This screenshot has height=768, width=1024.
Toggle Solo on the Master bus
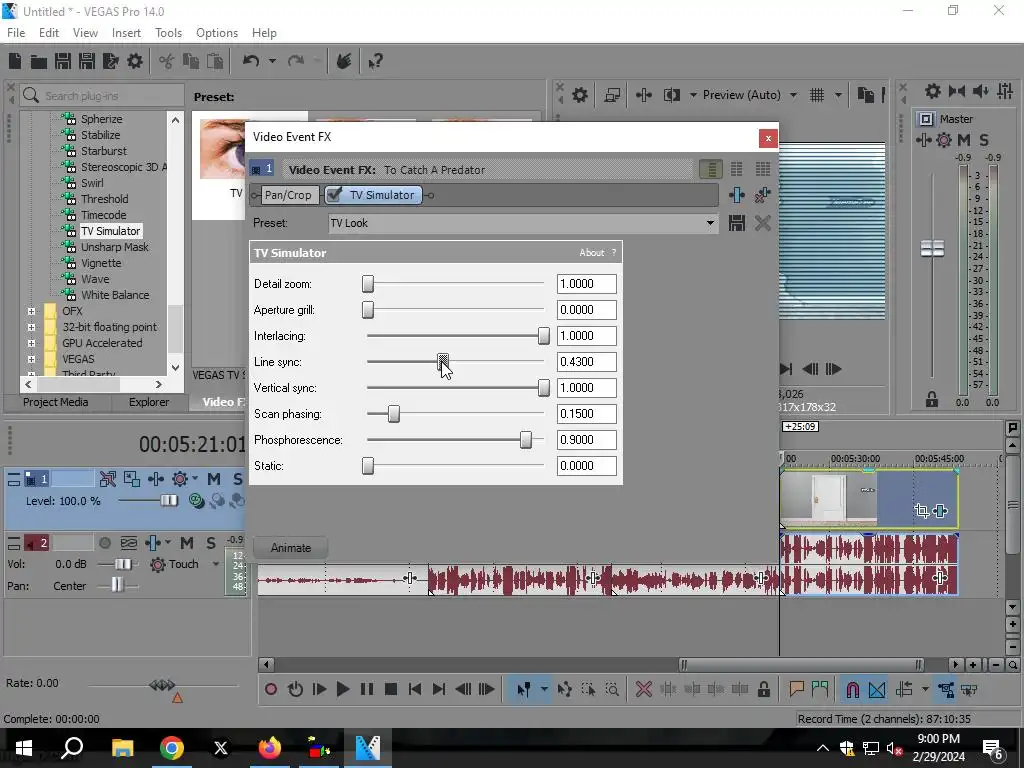point(984,140)
